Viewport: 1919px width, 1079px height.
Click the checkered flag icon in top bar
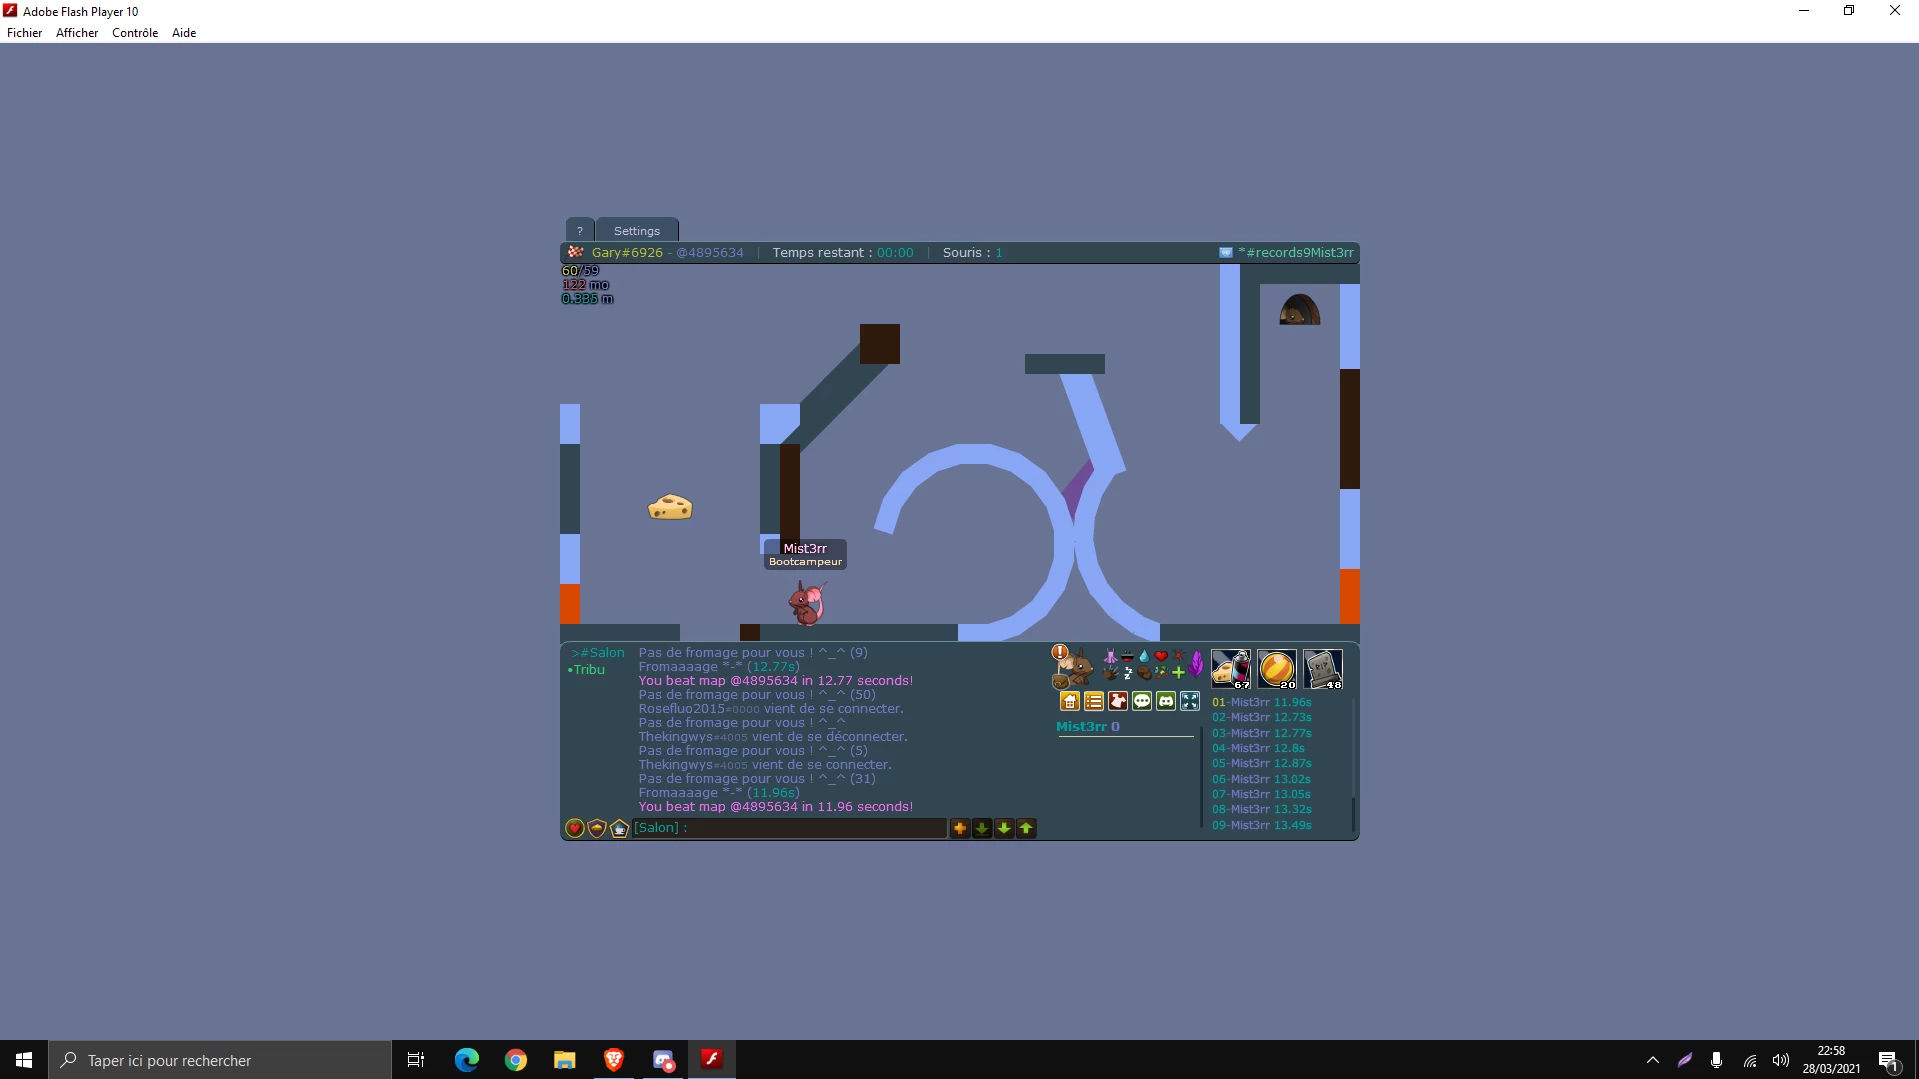pos(575,252)
